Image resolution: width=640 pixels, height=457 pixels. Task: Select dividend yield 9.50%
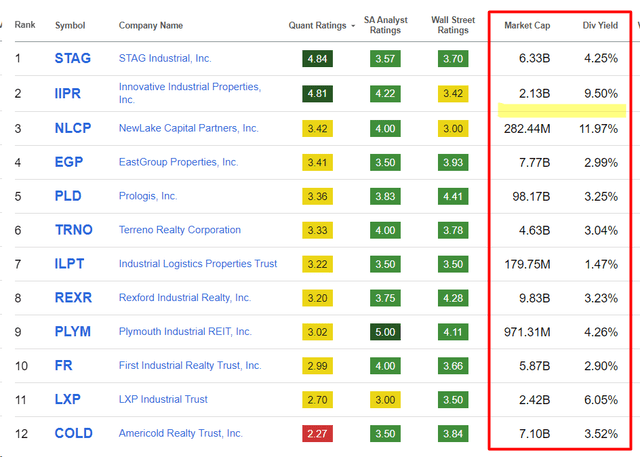tap(601, 94)
